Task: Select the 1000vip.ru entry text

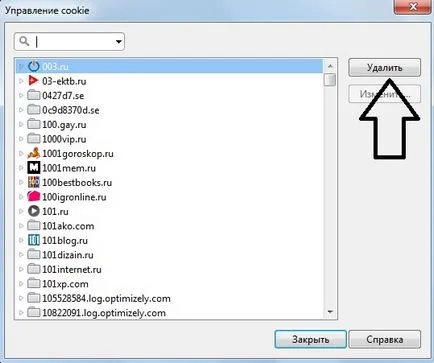Action: pos(64,139)
